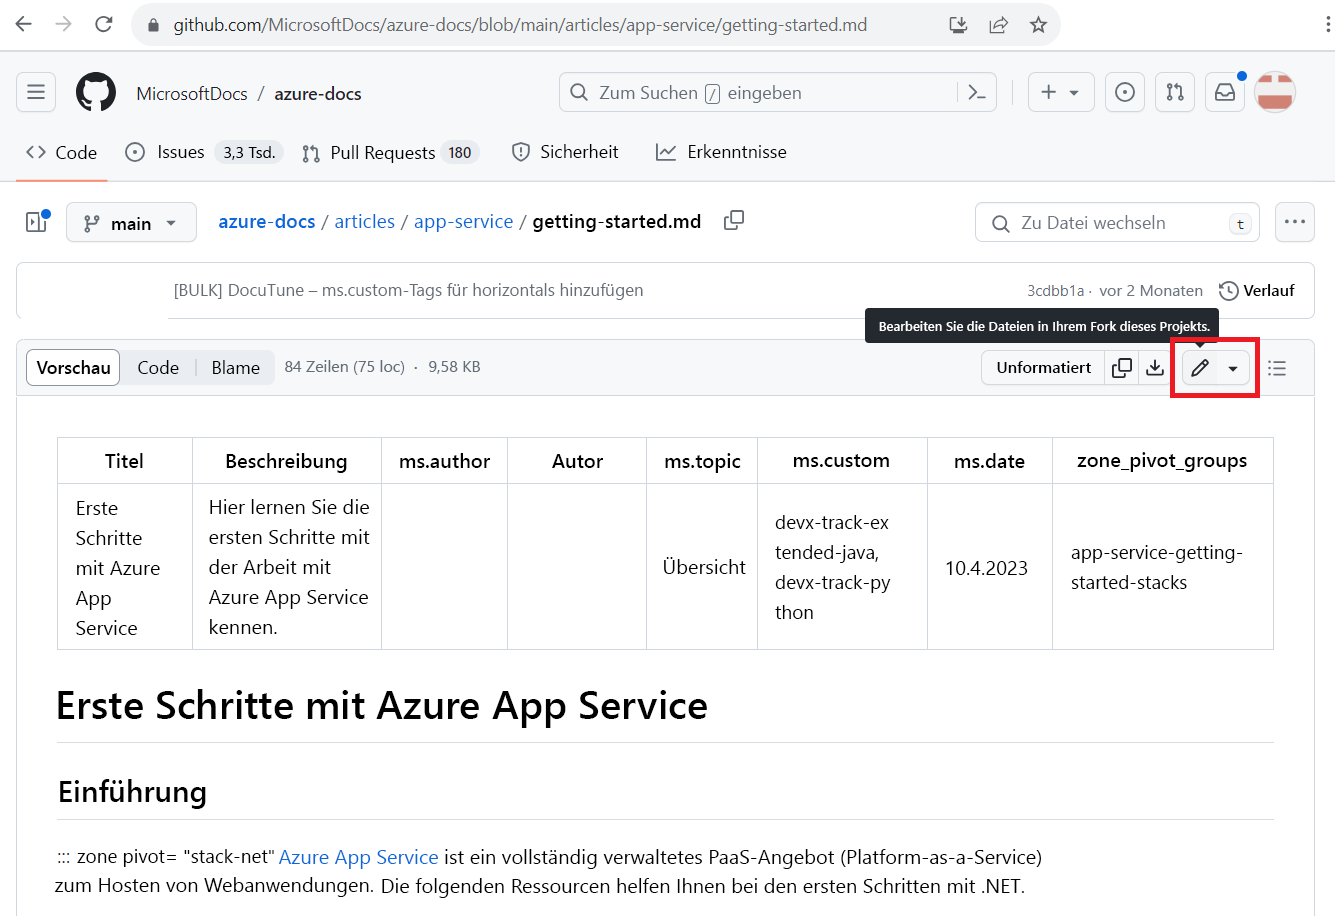Open the three-dot more file actions menu

[x=1295, y=222]
